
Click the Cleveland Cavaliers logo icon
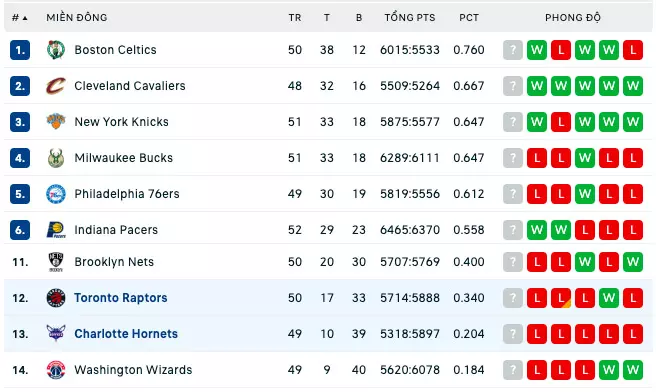point(56,86)
